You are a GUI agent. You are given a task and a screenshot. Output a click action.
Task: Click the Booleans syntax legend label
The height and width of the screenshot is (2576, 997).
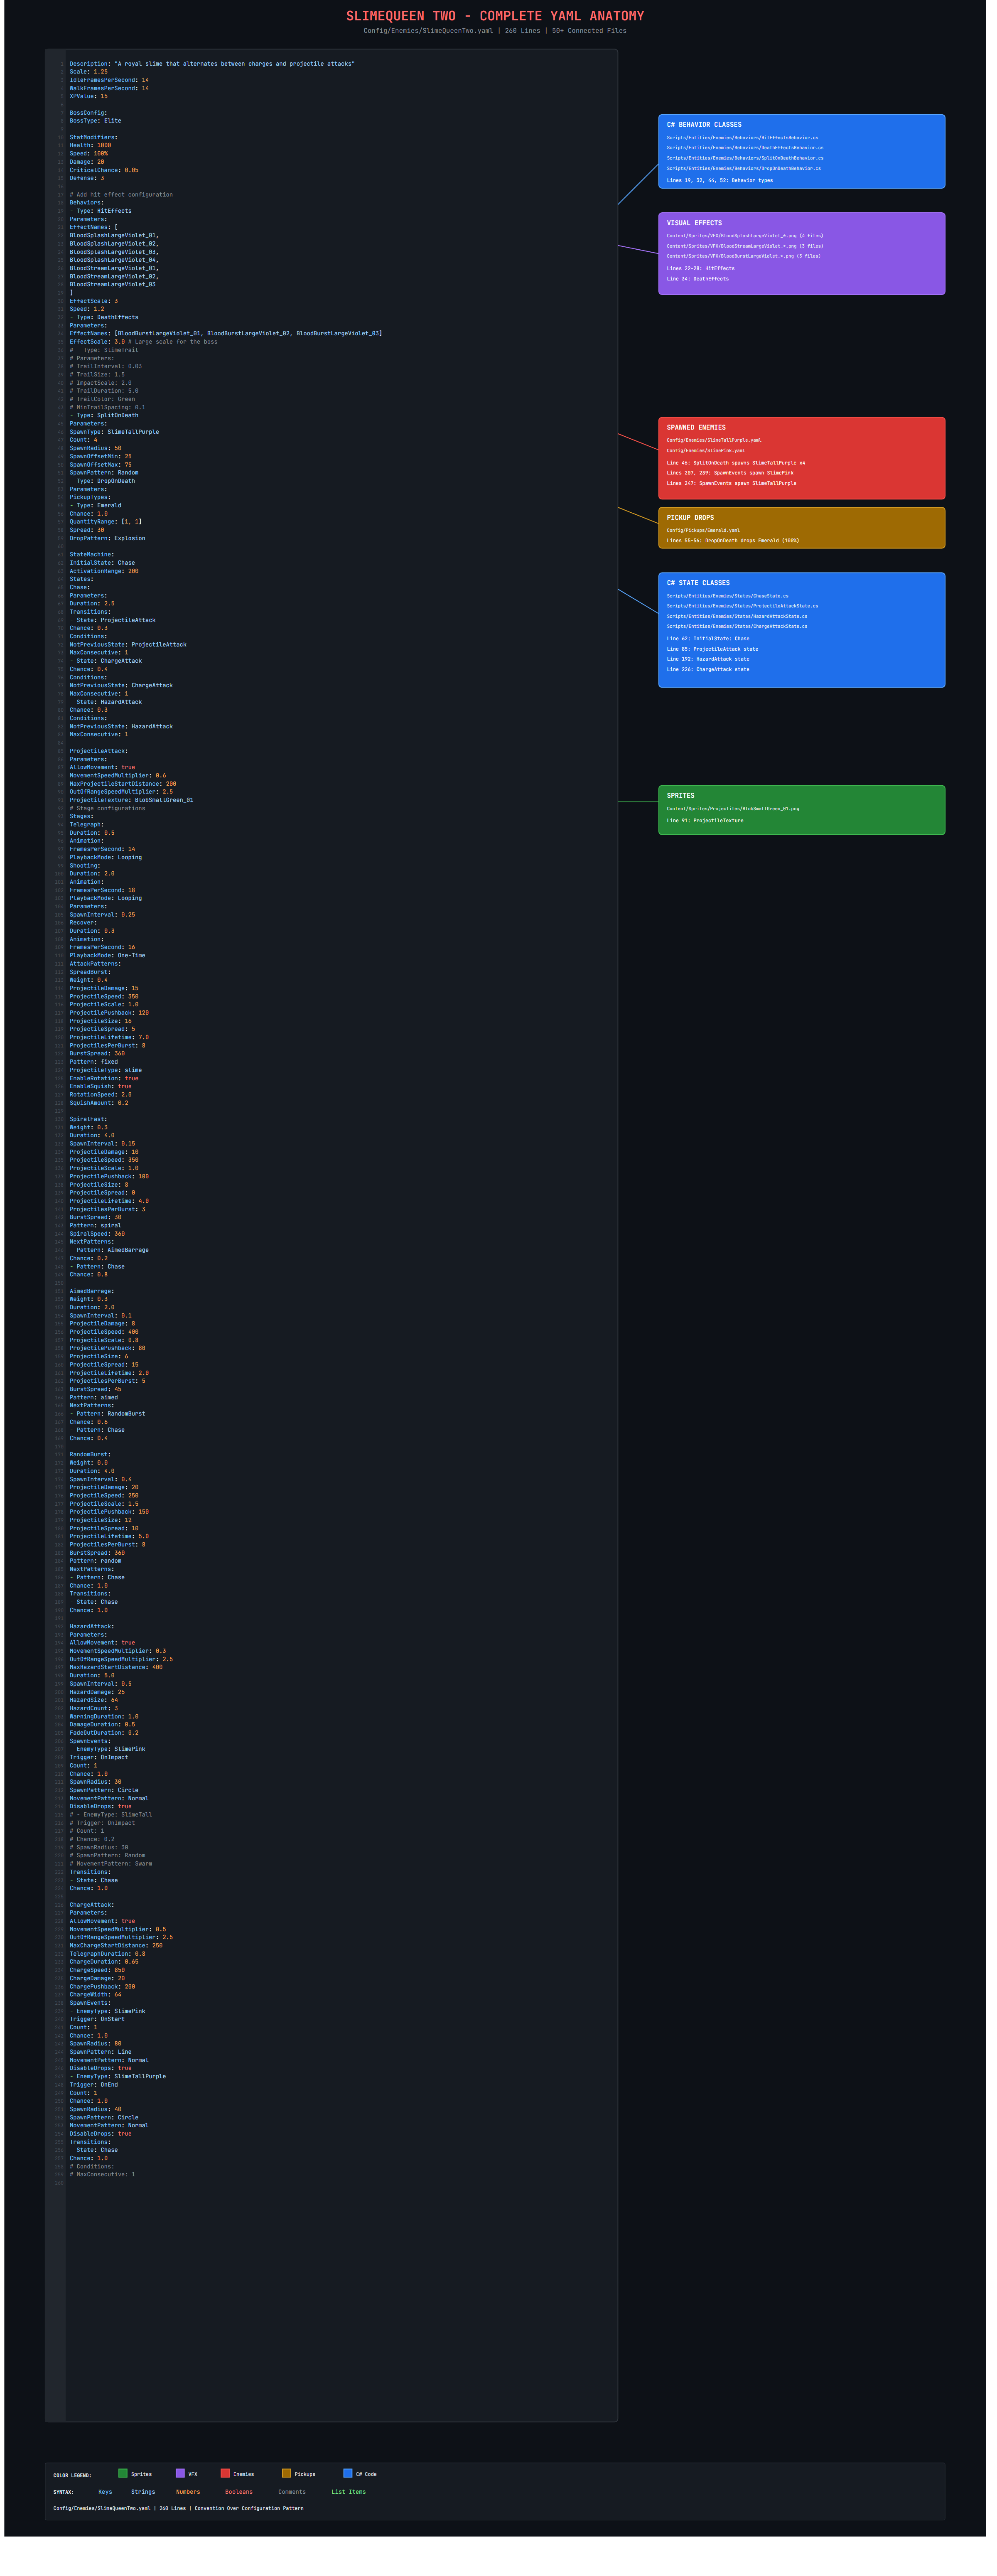(239, 2492)
